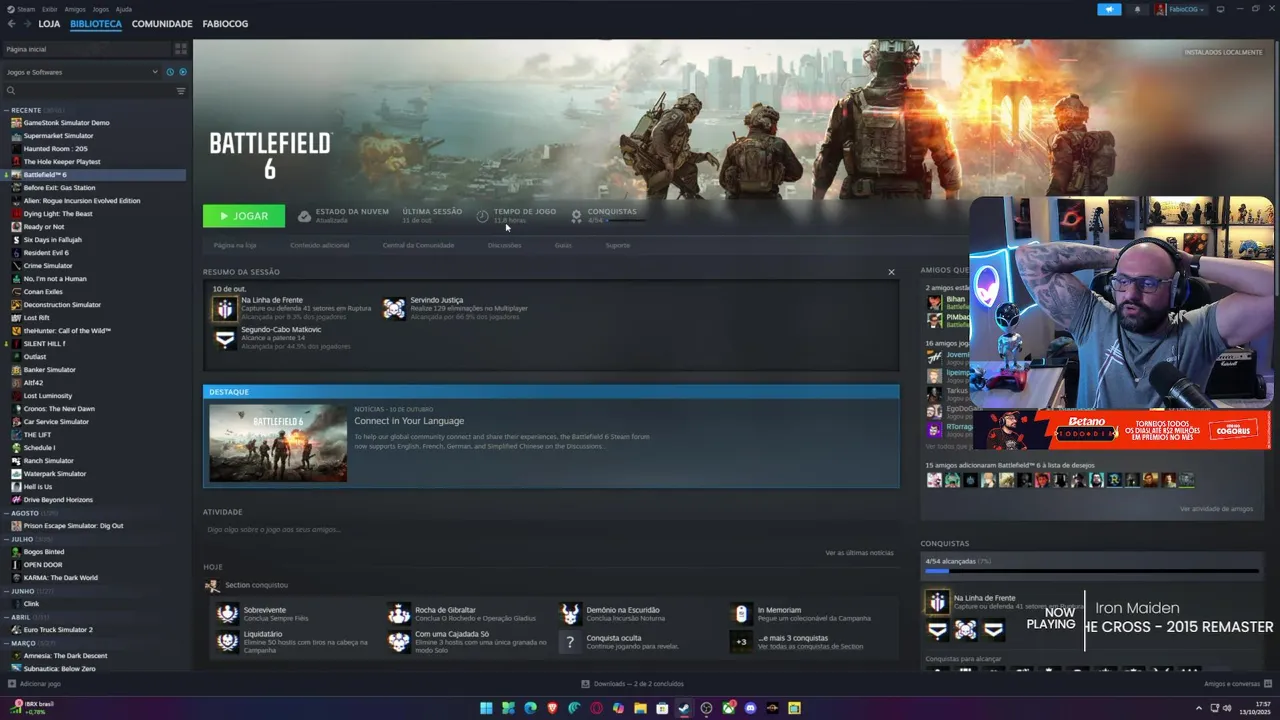Select Resident Evil 6 in library
The width and height of the screenshot is (1280, 720).
click(46, 253)
